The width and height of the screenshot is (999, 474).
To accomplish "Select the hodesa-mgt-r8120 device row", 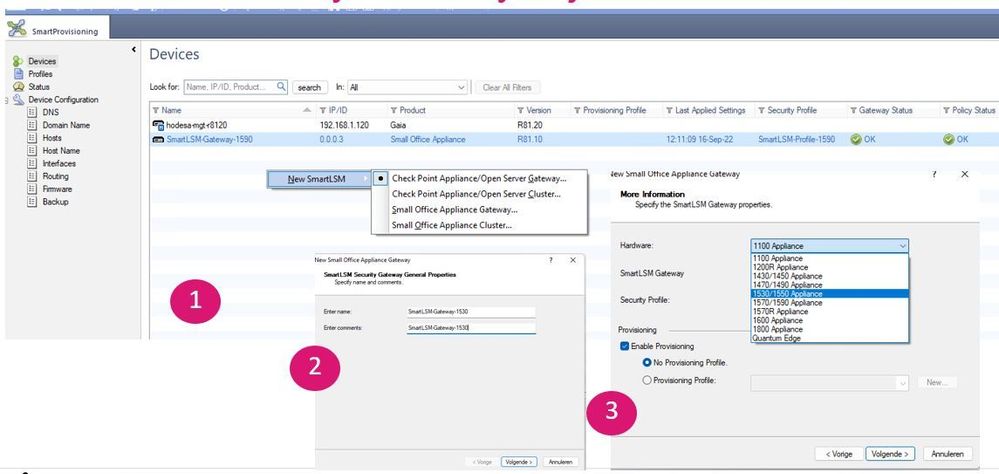I will [202, 125].
